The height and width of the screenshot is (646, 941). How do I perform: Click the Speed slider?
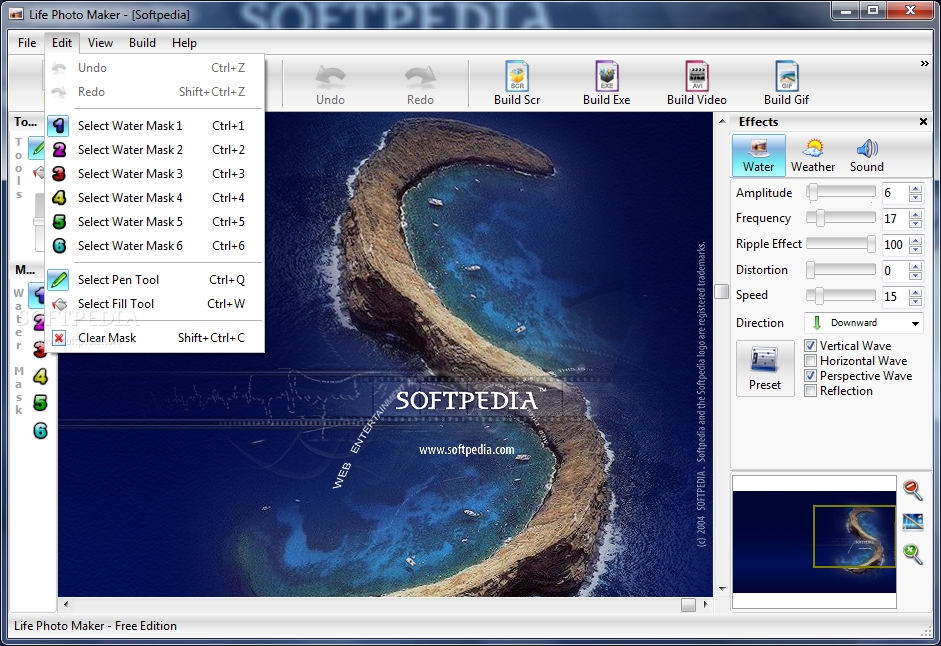841,295
